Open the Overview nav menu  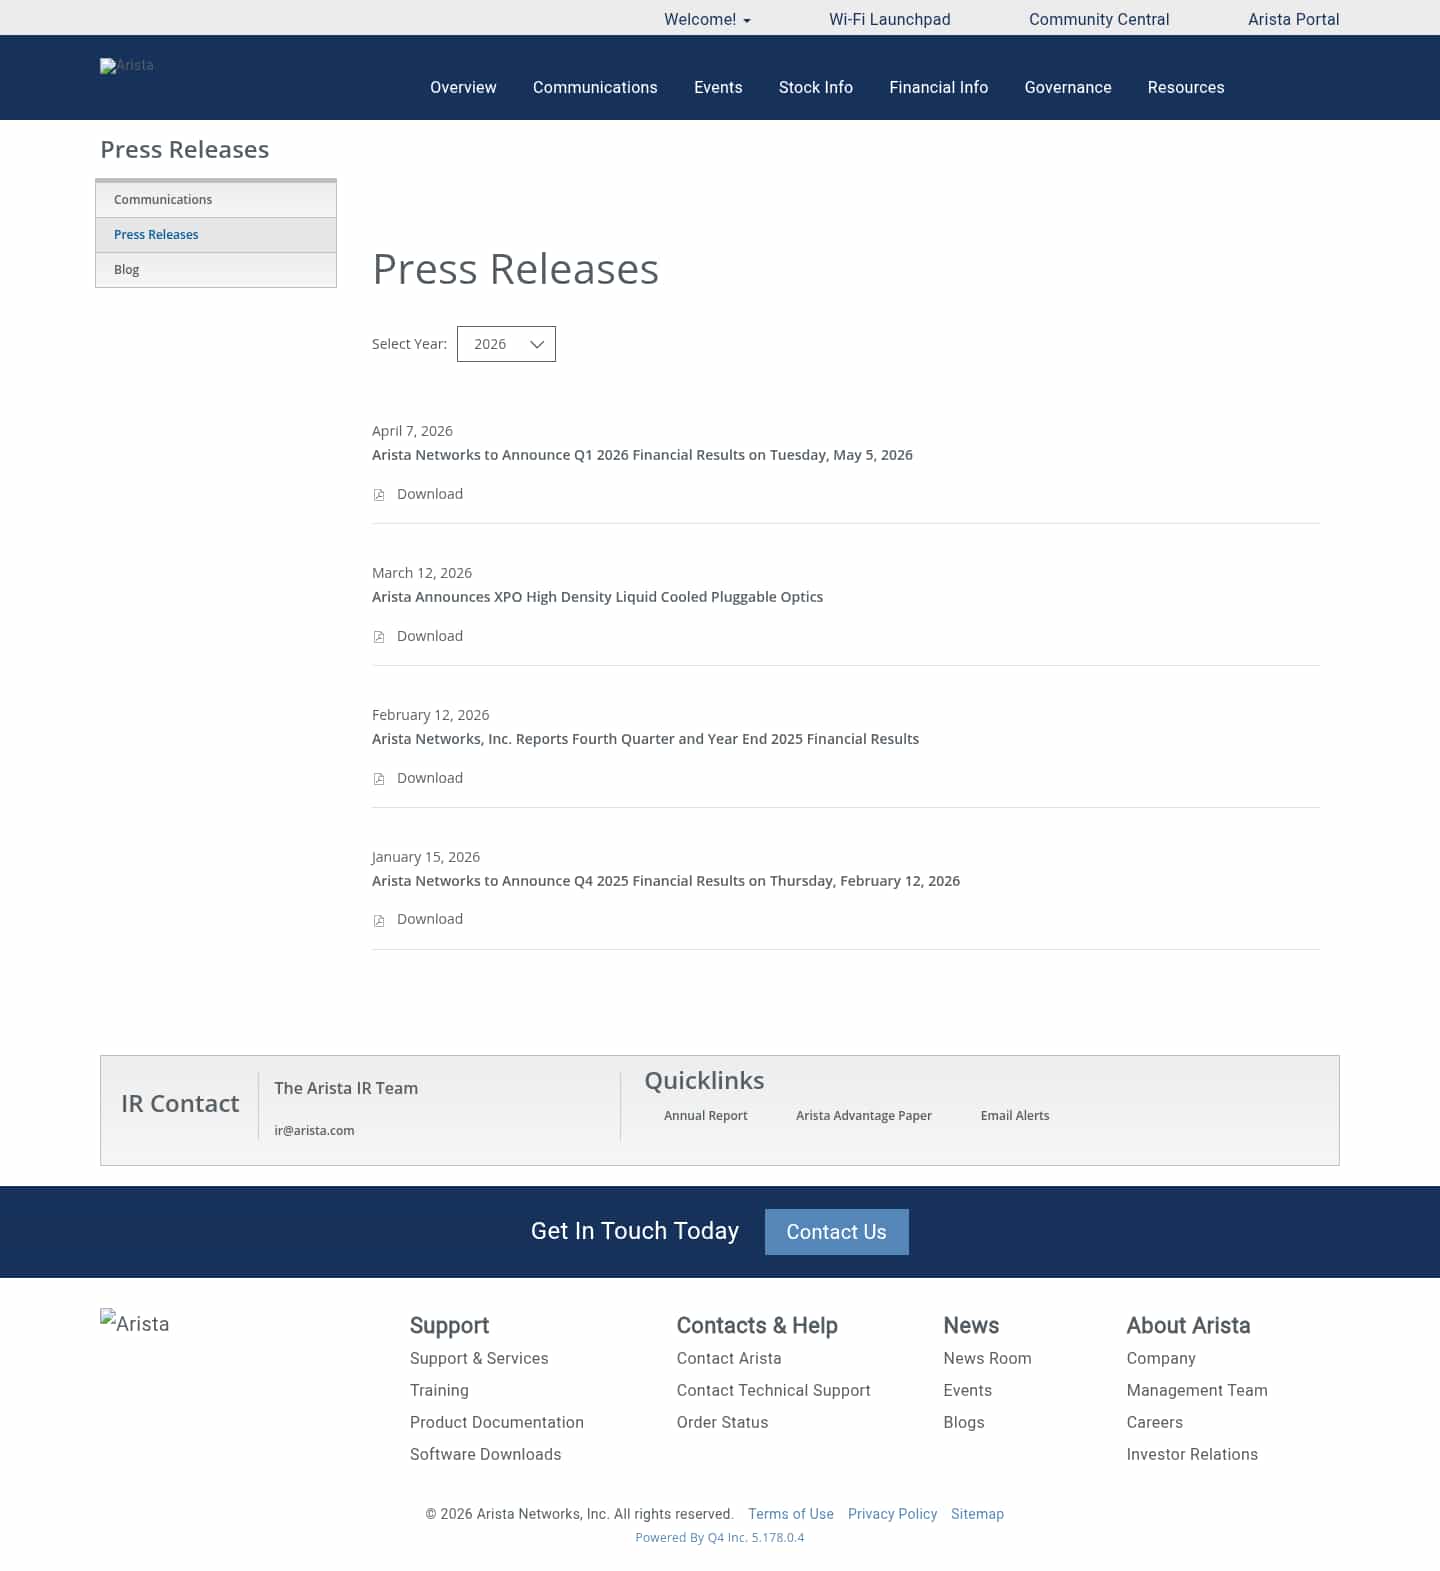tap(463, 87)
